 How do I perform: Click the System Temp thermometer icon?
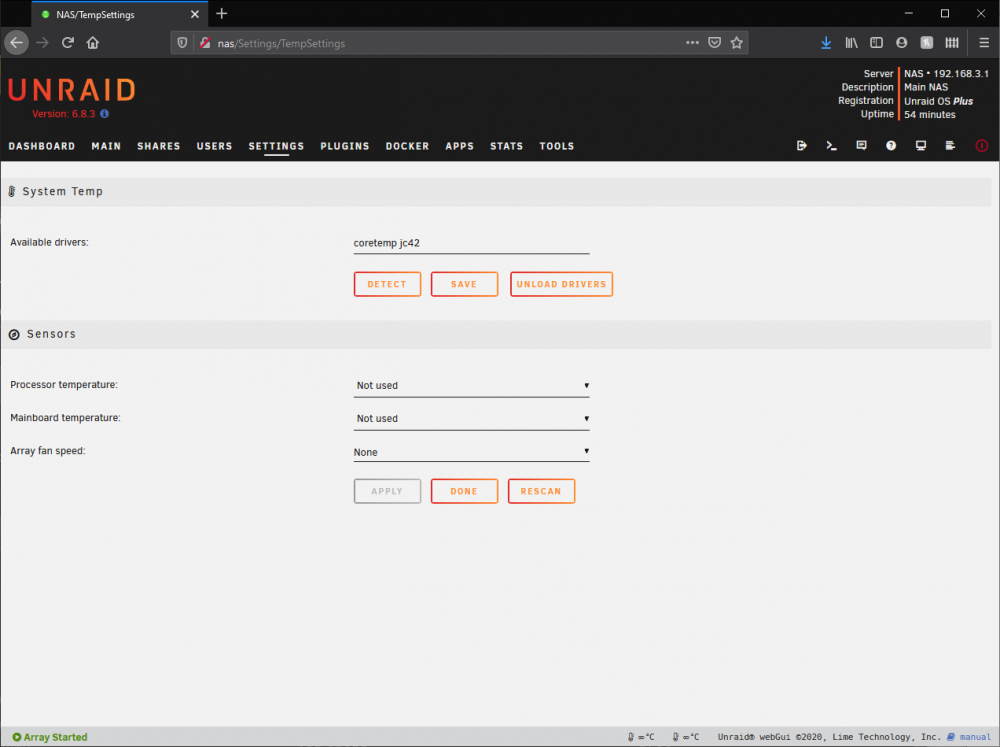pos(12,191)
